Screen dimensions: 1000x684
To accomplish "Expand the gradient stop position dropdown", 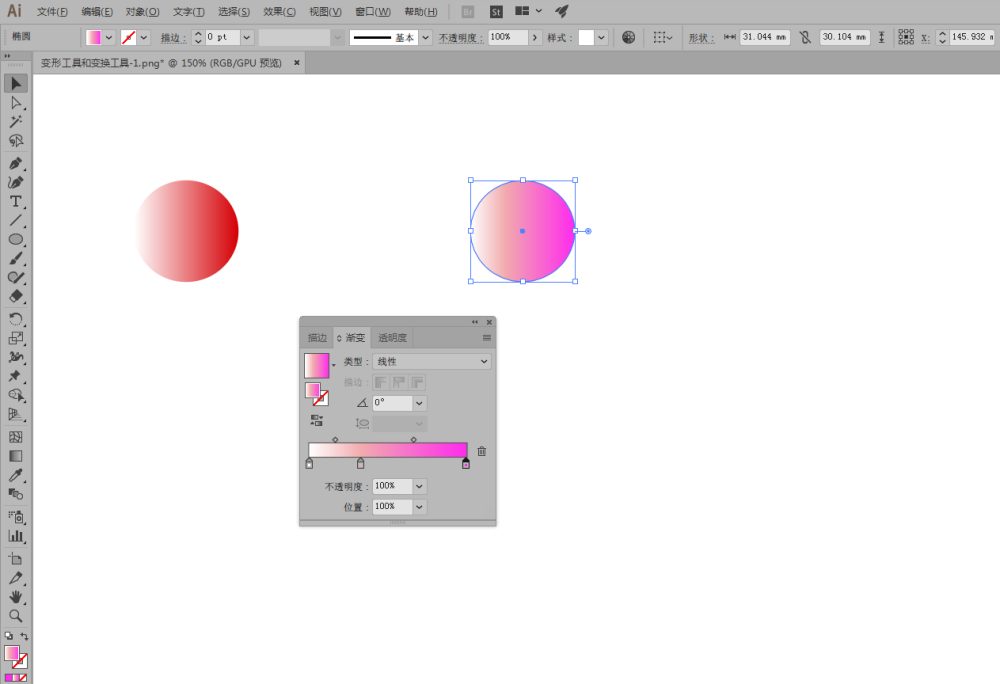I will [419, 507].
